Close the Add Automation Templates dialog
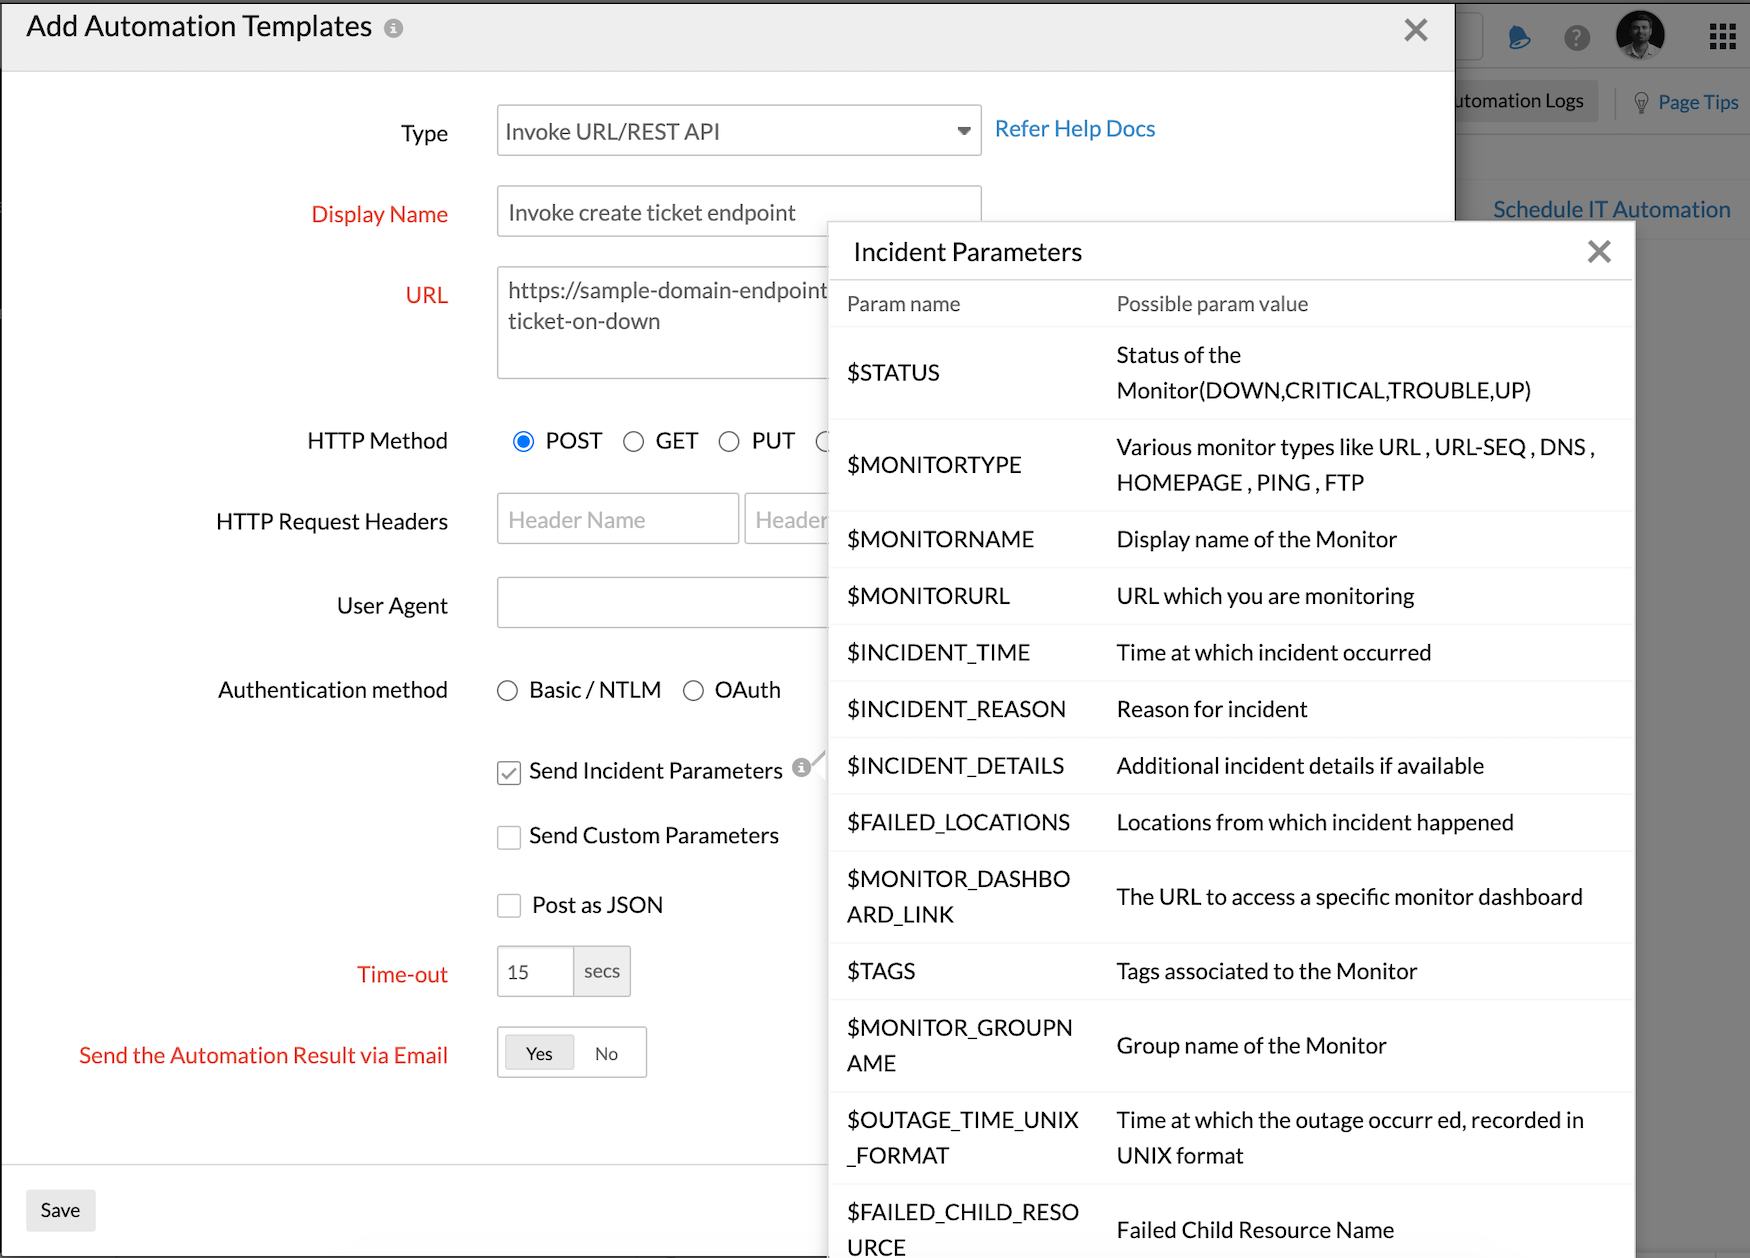 [x=1416, y=30]
